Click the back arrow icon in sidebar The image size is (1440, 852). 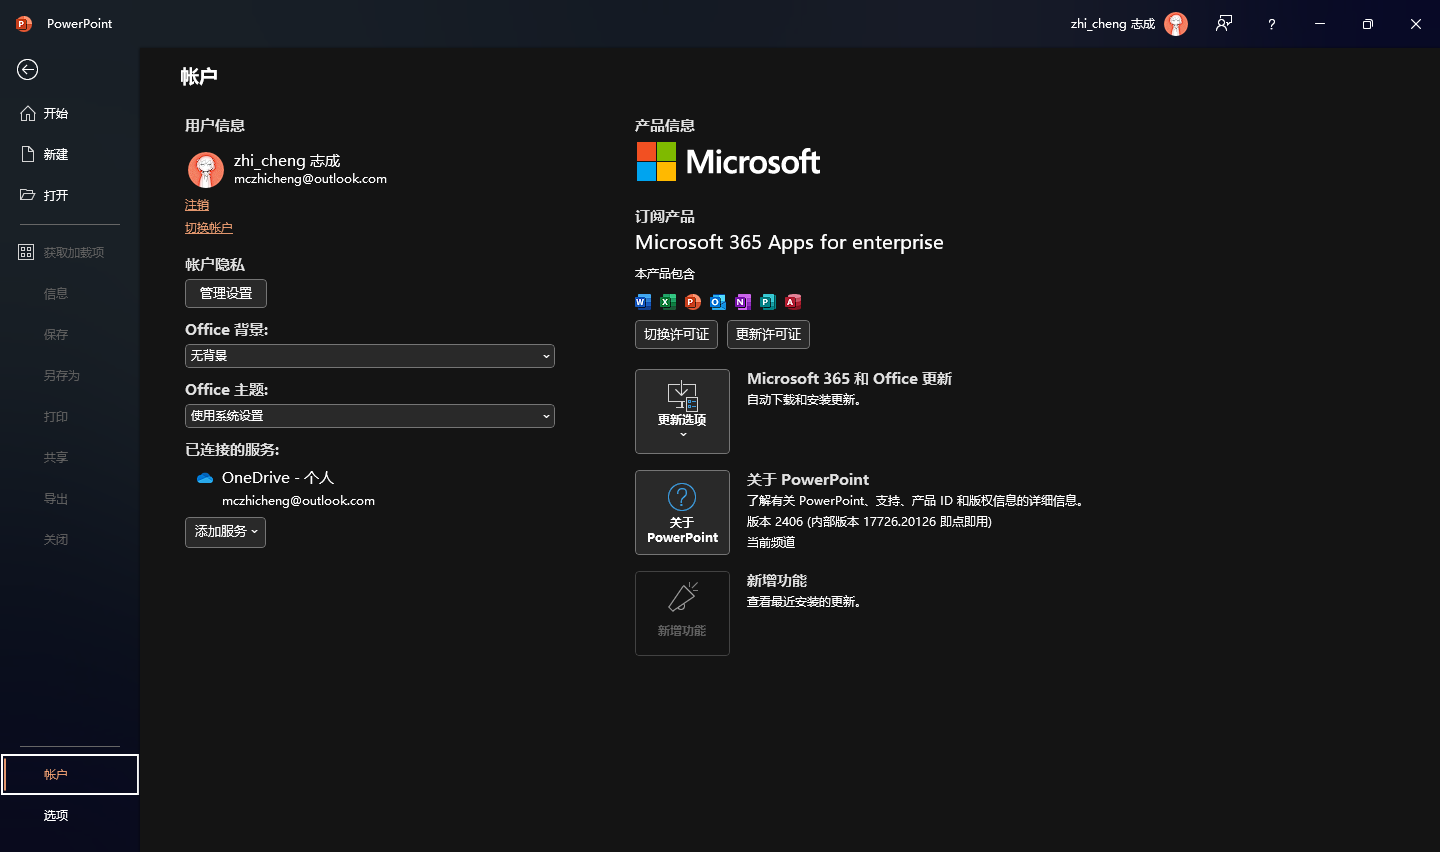click(28, 69)
